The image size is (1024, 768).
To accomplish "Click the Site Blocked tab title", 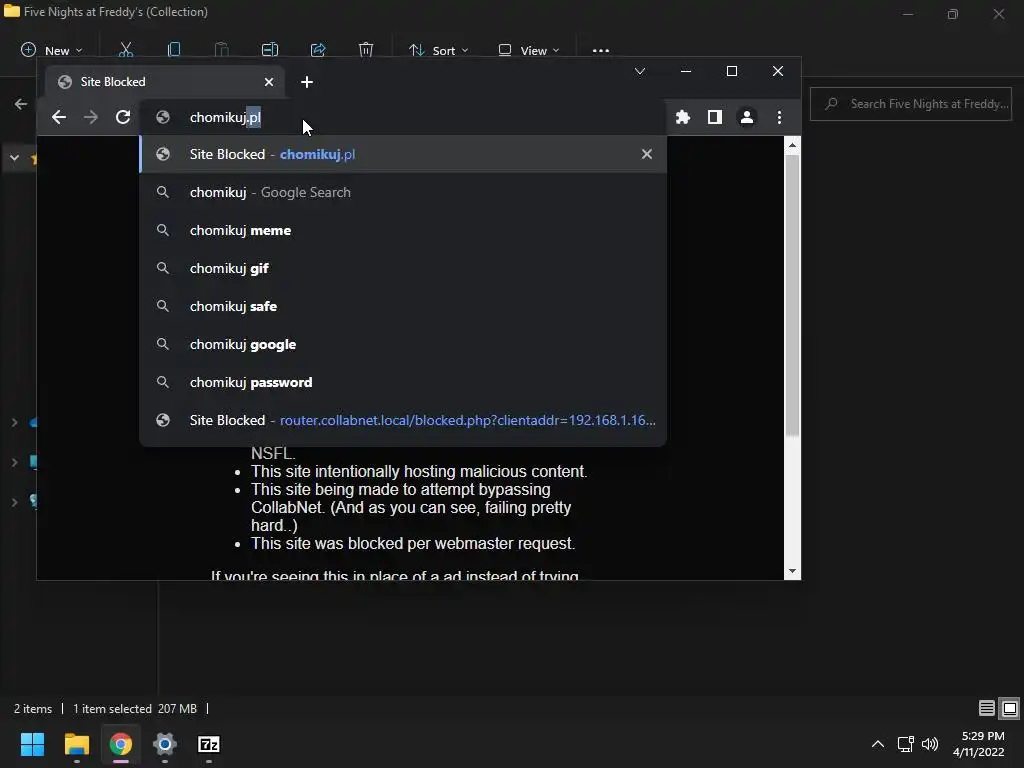I will (x=113, y=82).
